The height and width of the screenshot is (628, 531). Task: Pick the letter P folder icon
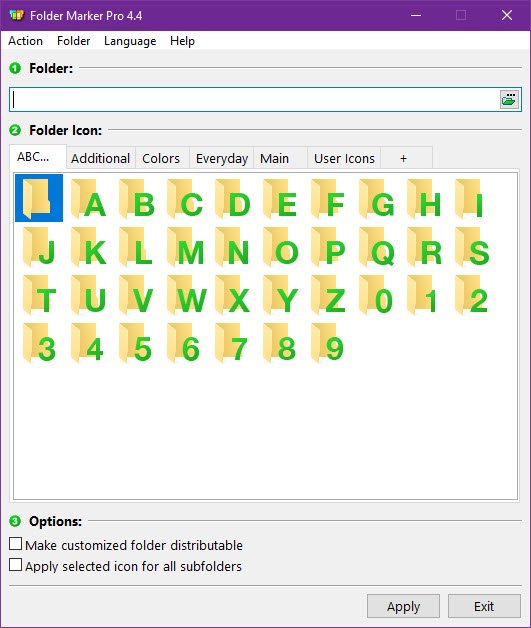coord(327,246)
